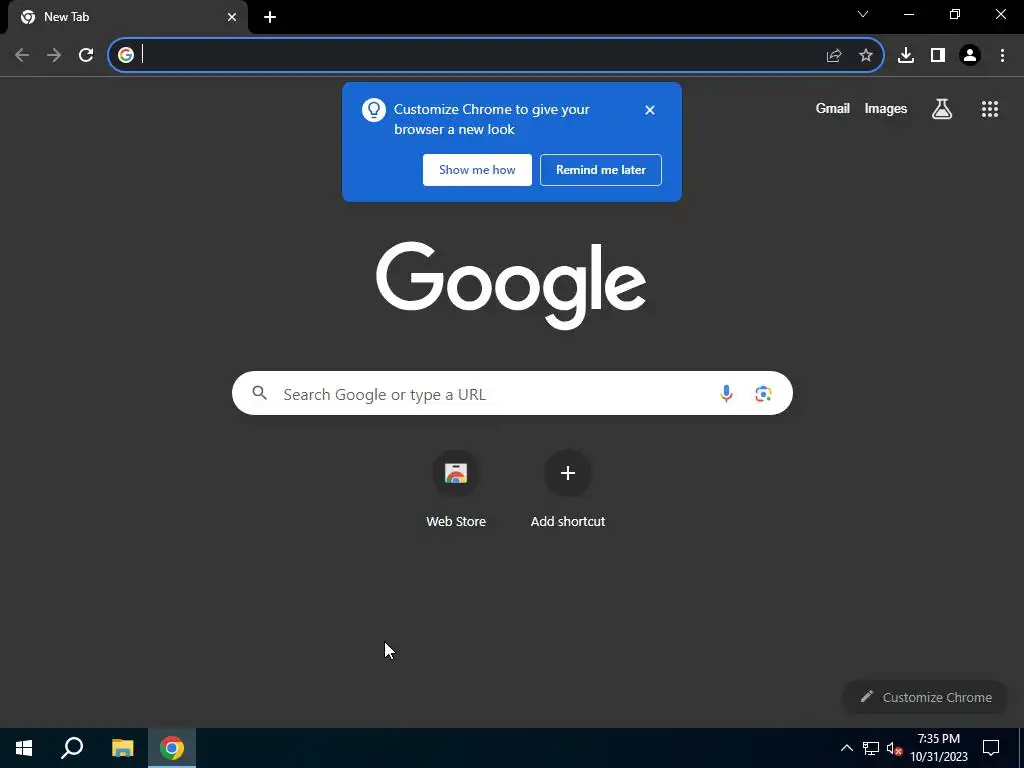The height and width of the screenshot is (768, 1024).
Task: Open File Explorer from the taskbar
Action: pyautogui.click(x=122, y=748)
